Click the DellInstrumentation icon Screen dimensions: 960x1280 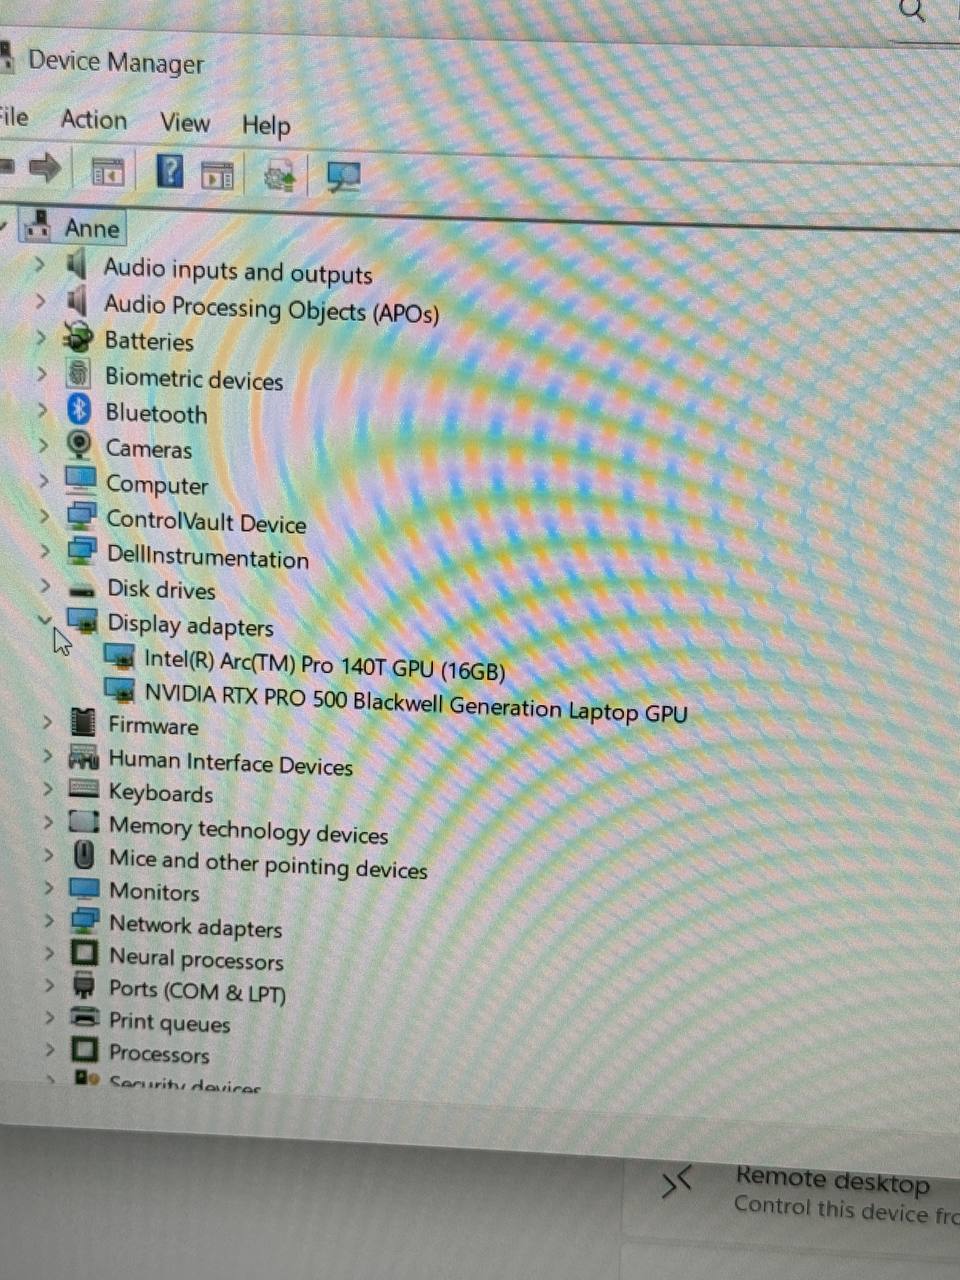81,551
